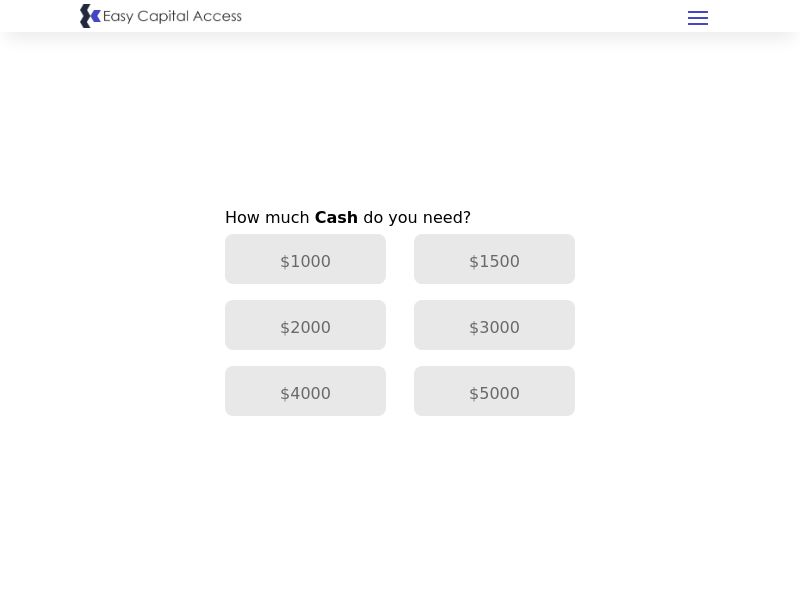Click the Easy Capital Access logo icon
The width and height of the screenshot is (800, 600).
click(x=90, y=16)
